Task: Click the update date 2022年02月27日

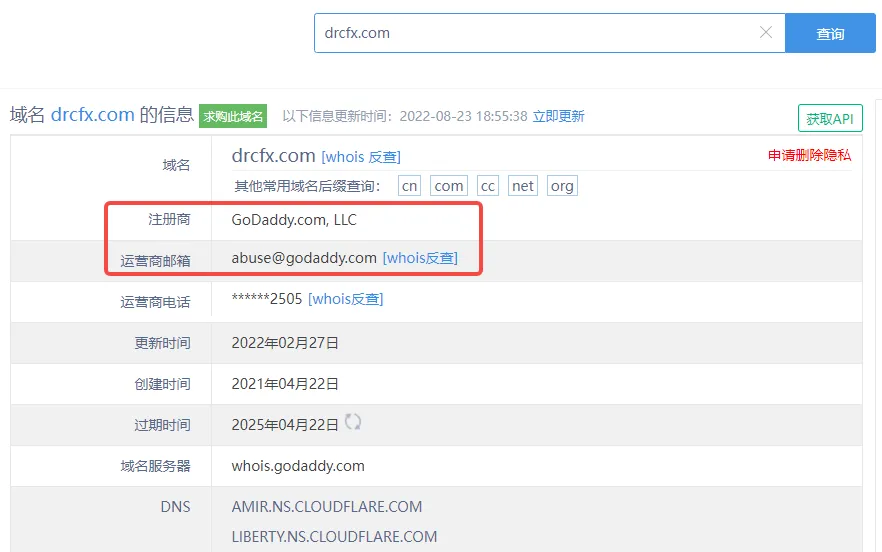Action: click(x=285, y=343)
